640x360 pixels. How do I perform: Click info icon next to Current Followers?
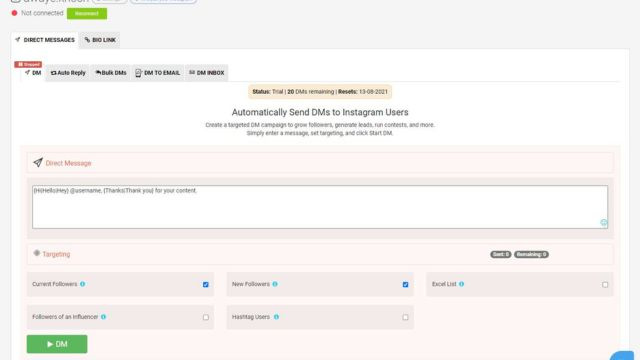tap(82, 284)
